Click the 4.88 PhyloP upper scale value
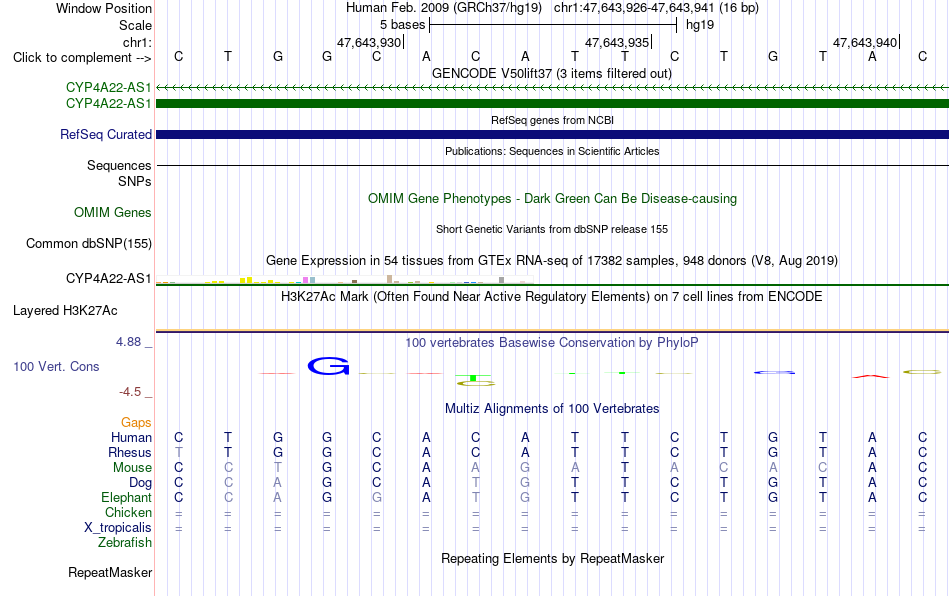 128,342
